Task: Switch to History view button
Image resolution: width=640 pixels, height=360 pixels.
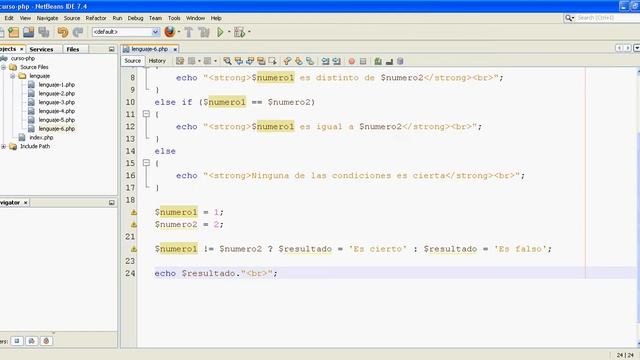Action: pyautogui.click(x=157, y=60)
